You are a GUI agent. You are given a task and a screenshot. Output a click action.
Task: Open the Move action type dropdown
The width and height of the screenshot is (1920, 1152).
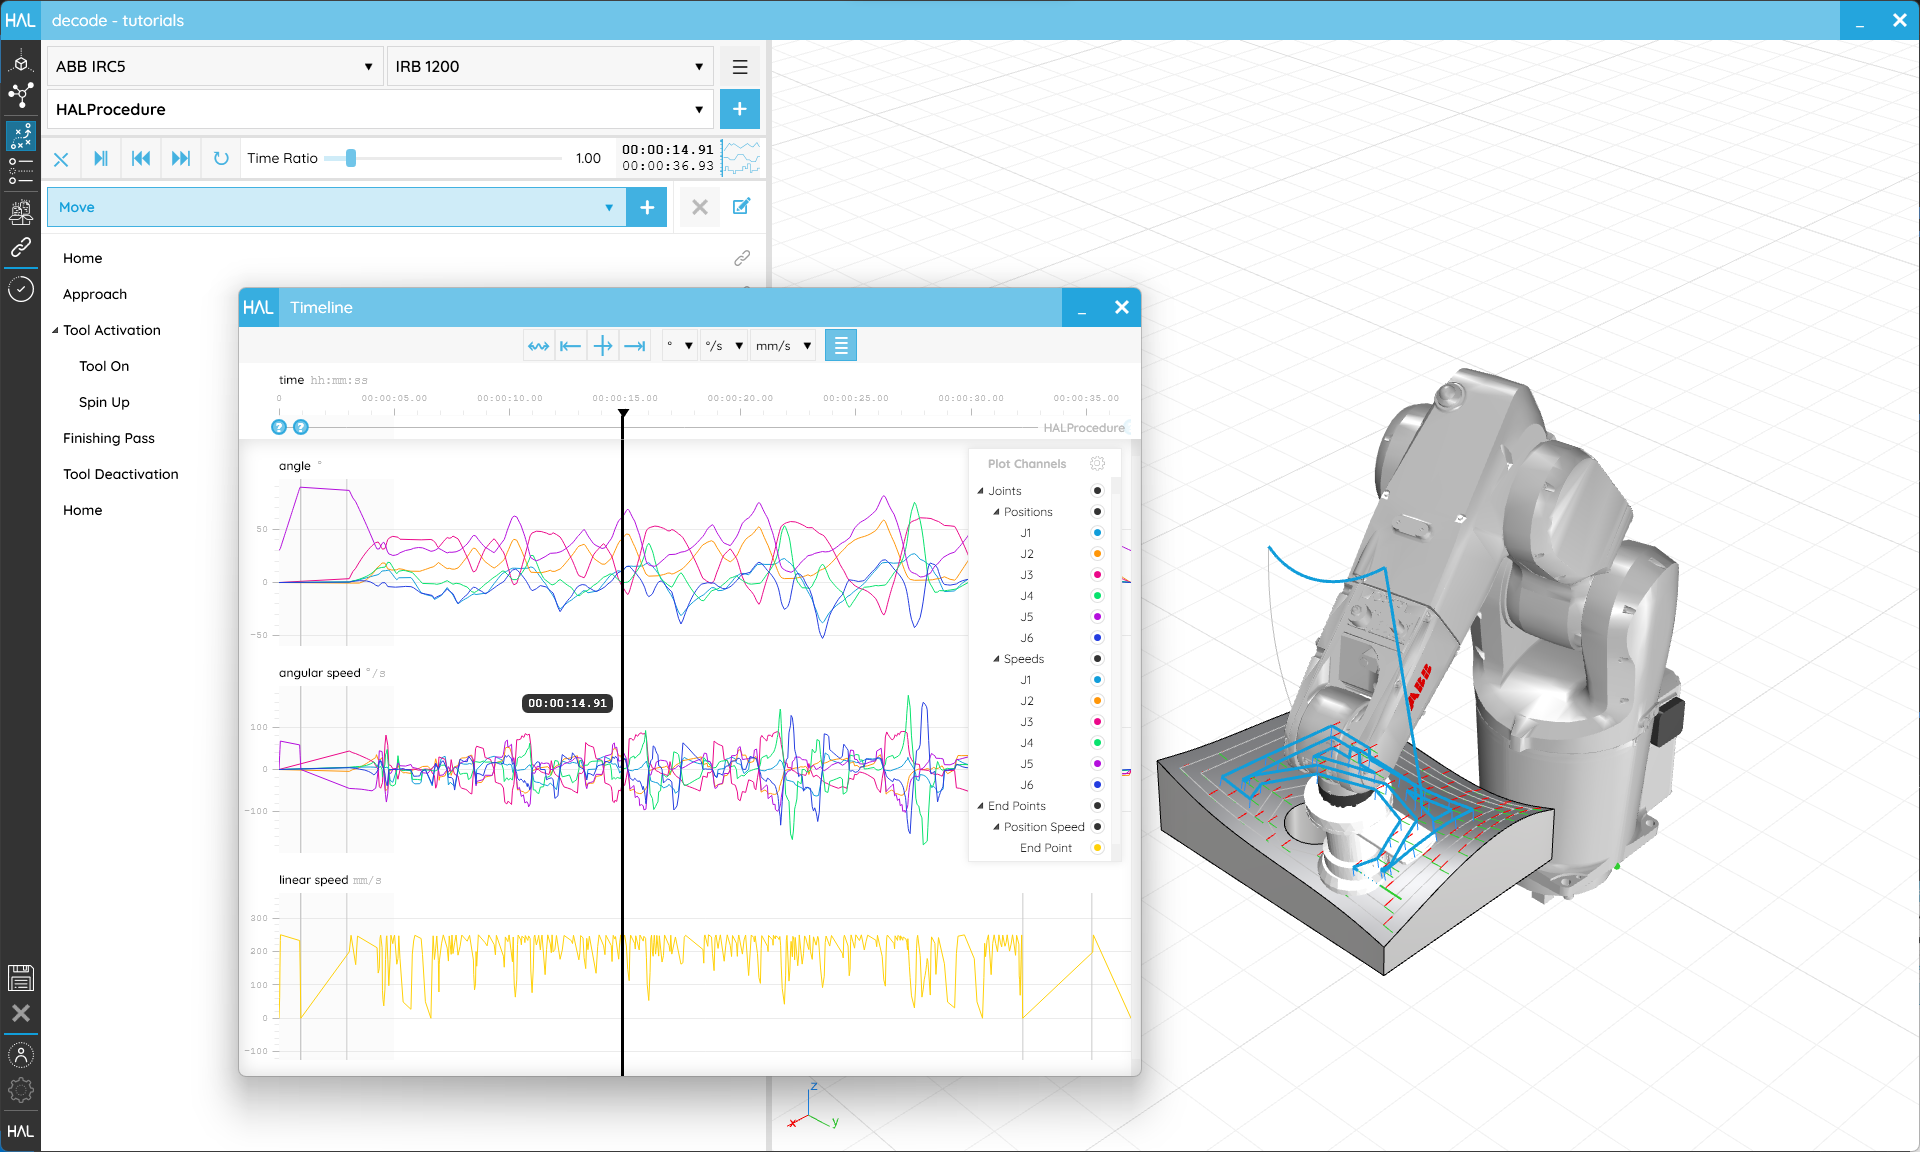pos(337,207)
